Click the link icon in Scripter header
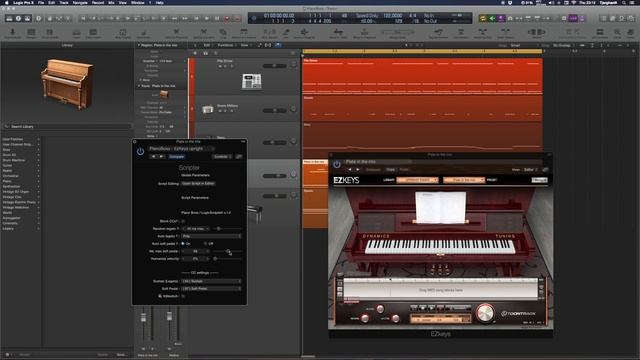 point(239,156)
